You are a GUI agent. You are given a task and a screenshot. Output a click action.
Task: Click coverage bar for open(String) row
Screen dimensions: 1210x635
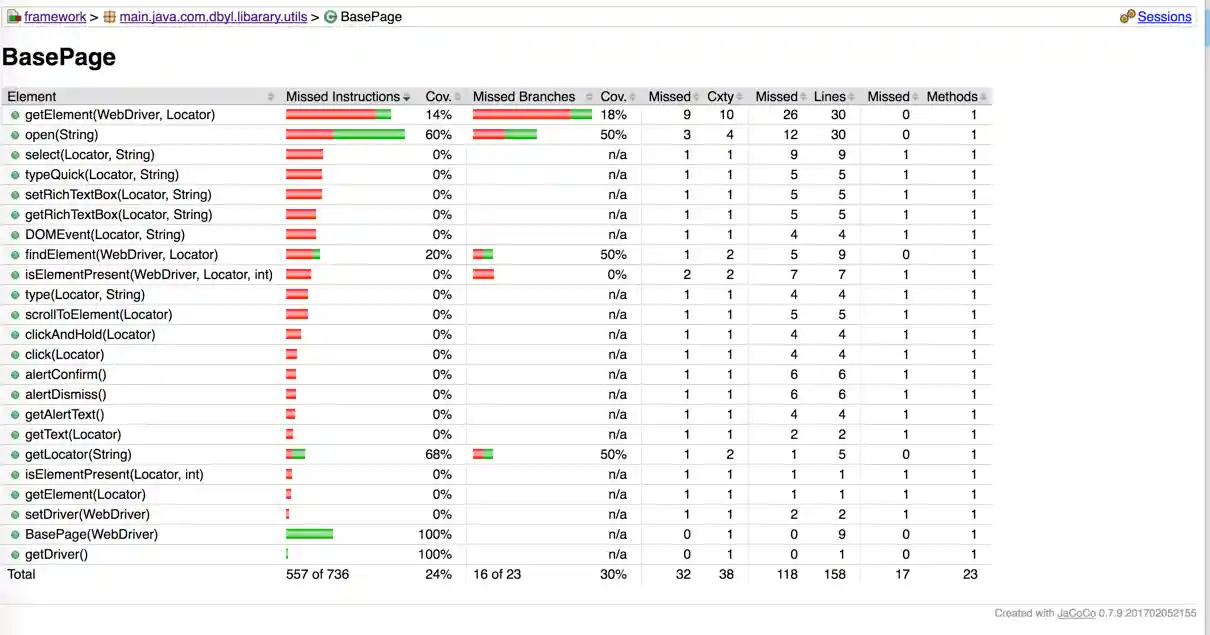[x=345, y=135]
